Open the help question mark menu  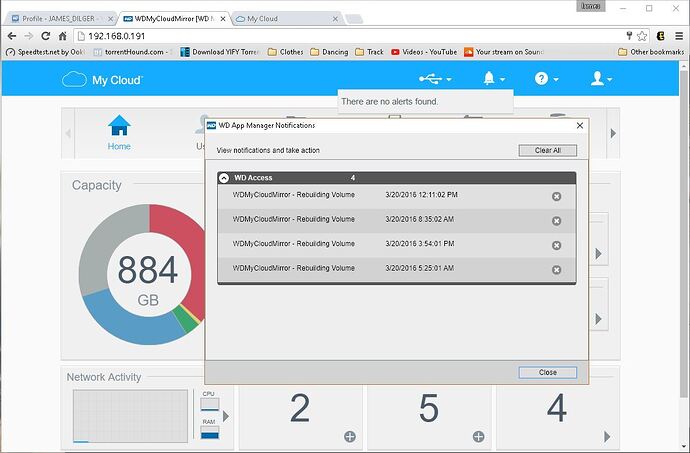[x=546, y=79]
